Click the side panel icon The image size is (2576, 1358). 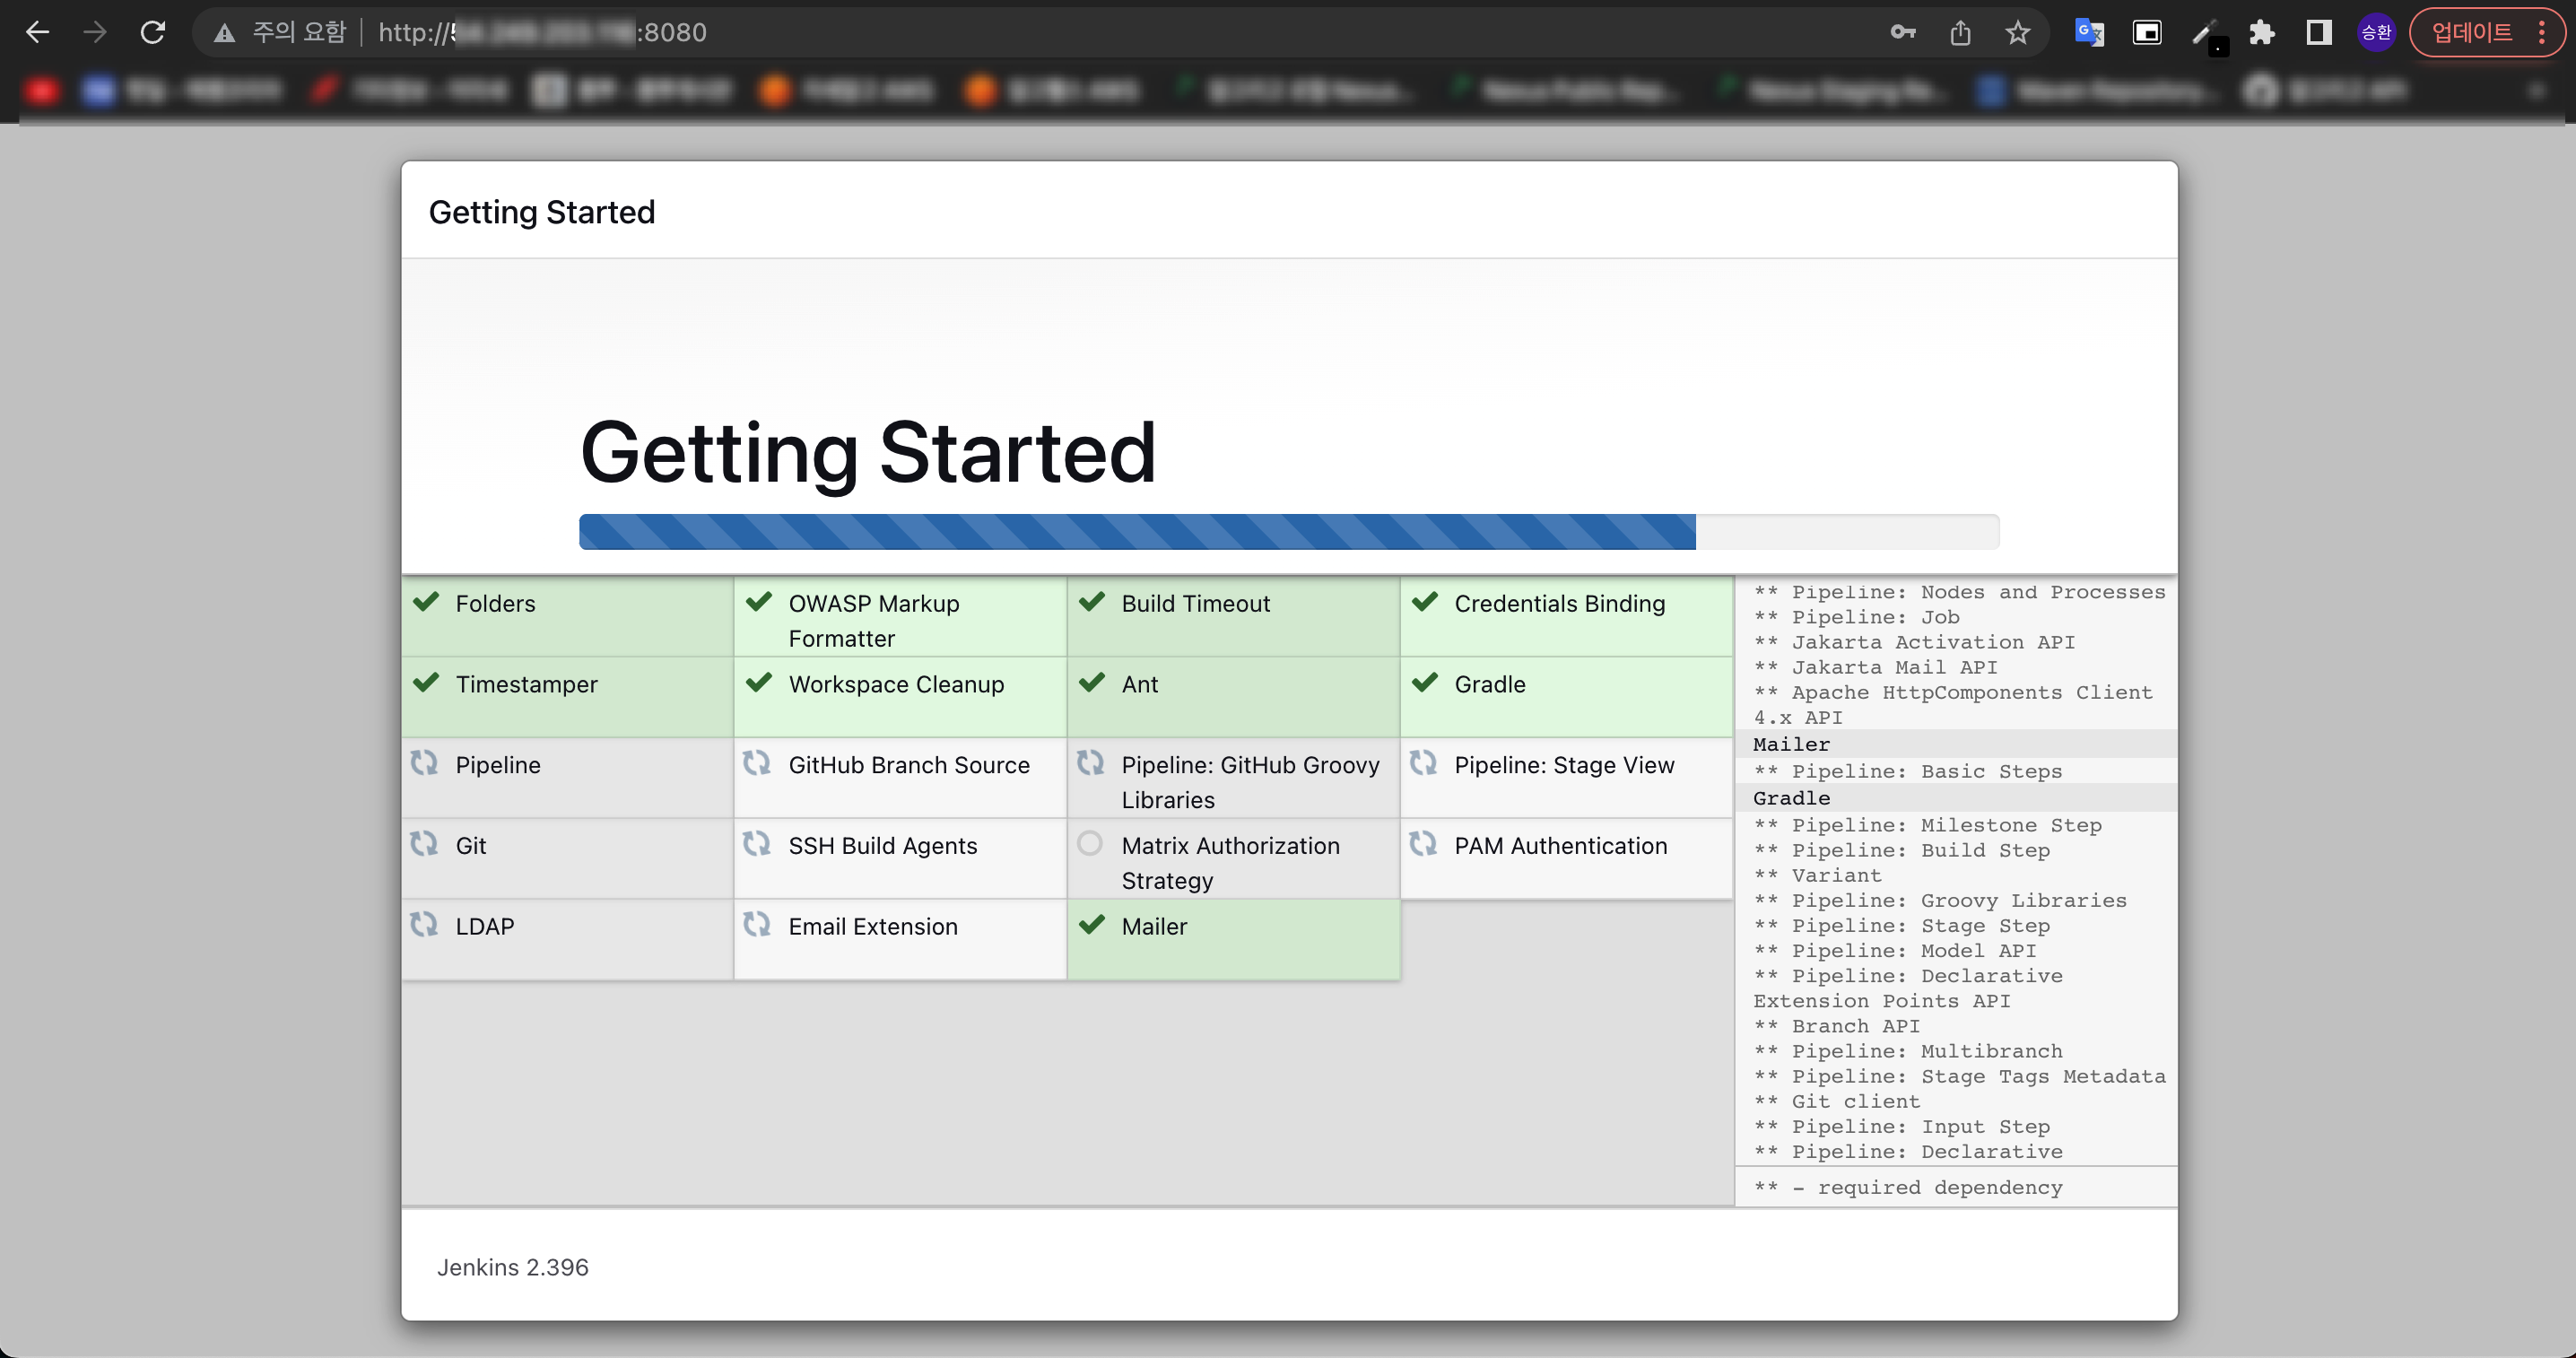[x=2319, y=32]
